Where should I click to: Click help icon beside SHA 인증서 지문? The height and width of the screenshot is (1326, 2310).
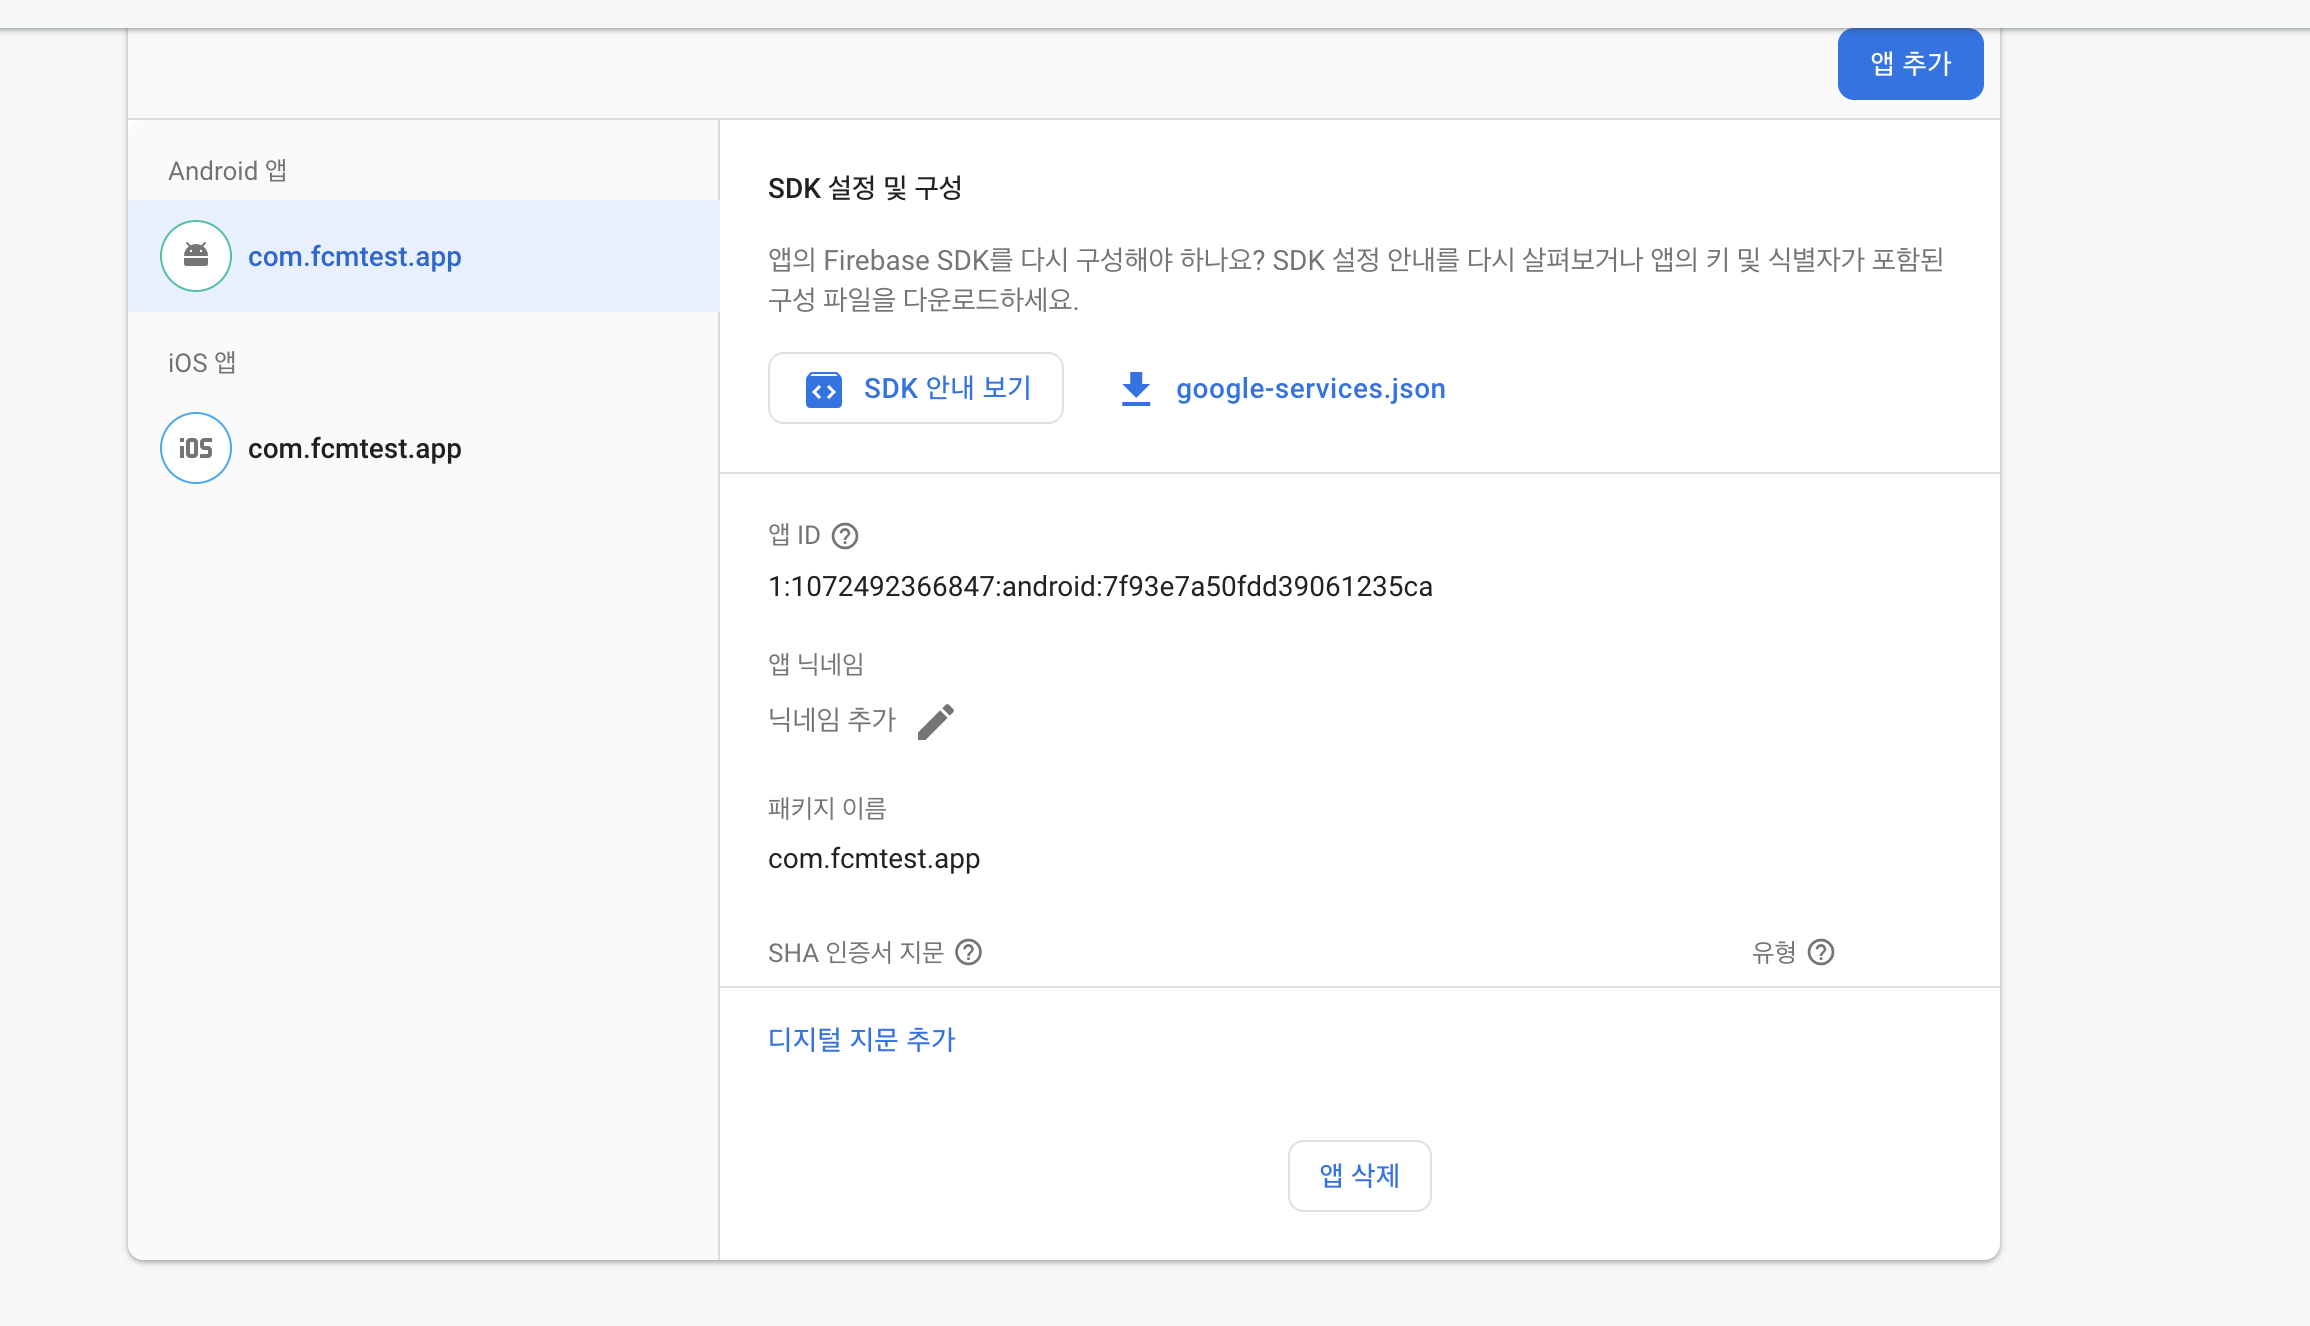pyautogui.click(x=968, y=952)
